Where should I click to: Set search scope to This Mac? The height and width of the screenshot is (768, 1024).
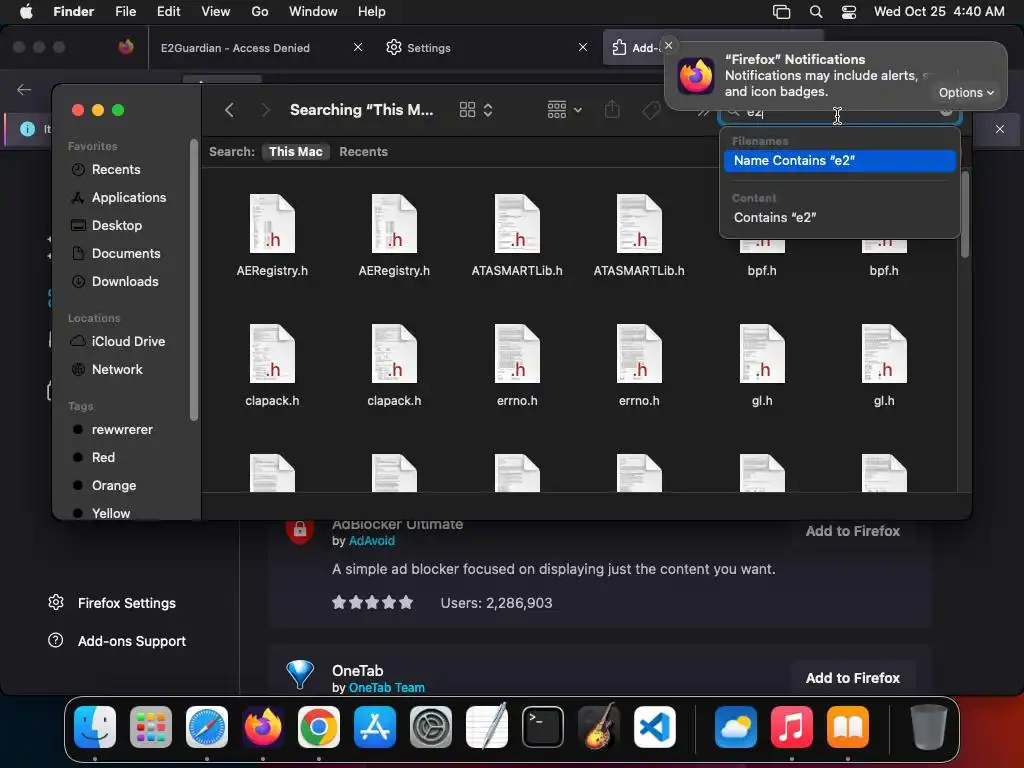[296, 152]
